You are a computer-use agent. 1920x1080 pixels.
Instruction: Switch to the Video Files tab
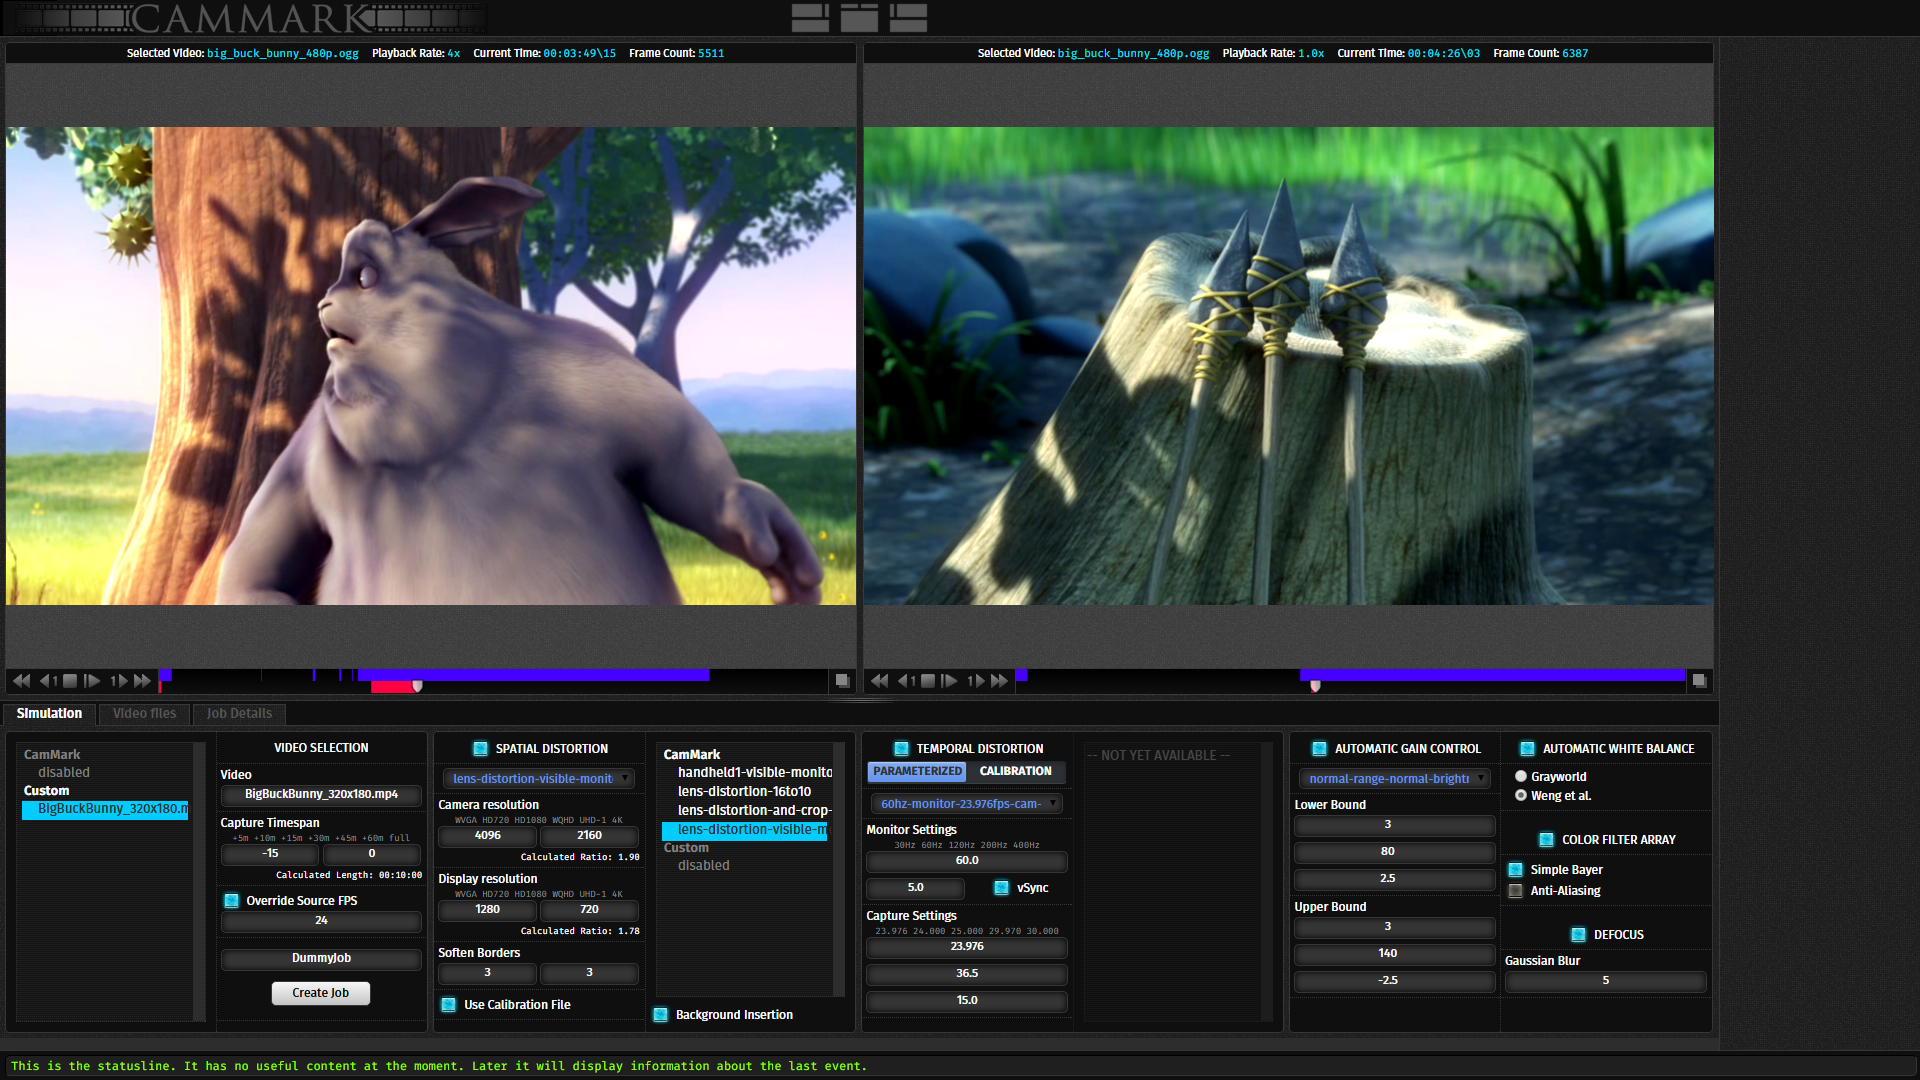click(x=144, y=712)
